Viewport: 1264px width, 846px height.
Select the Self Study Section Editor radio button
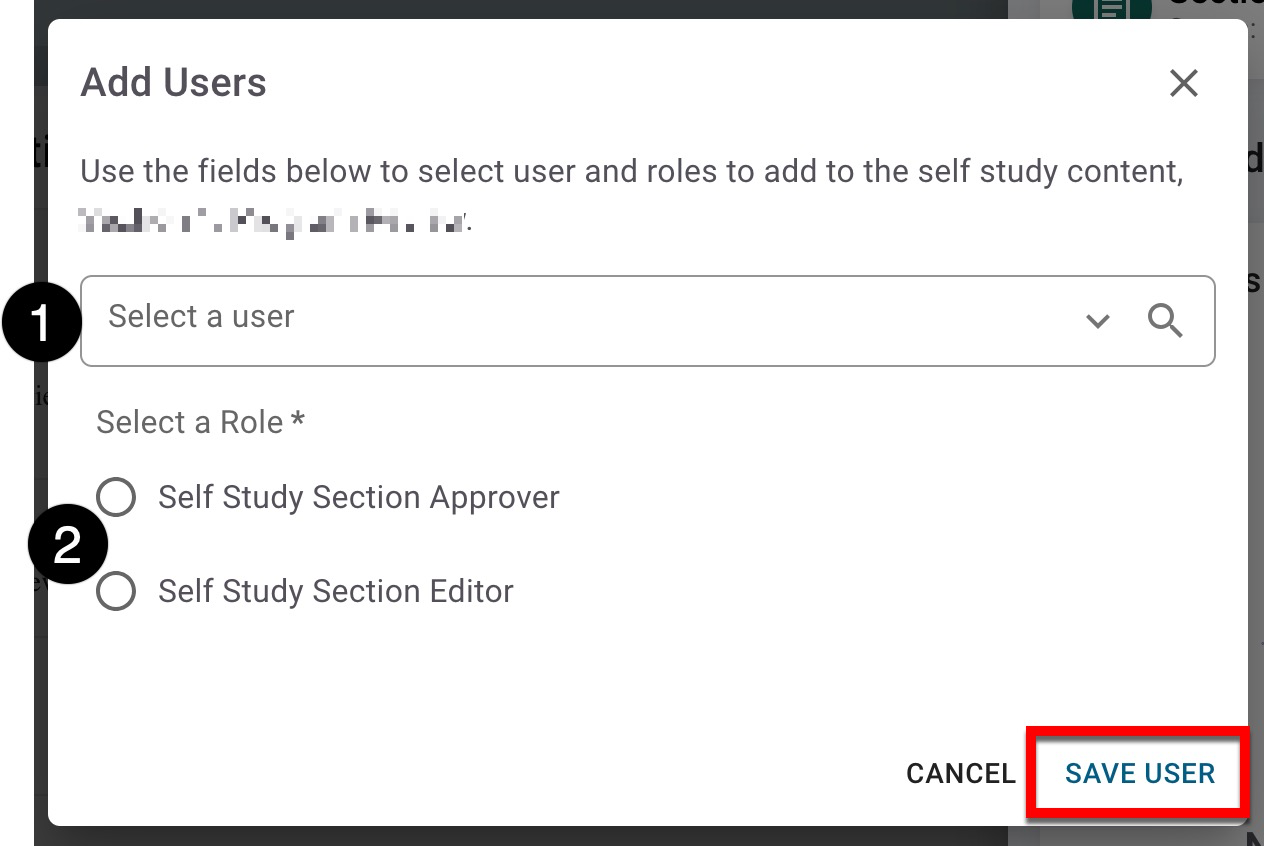[116, 591]
